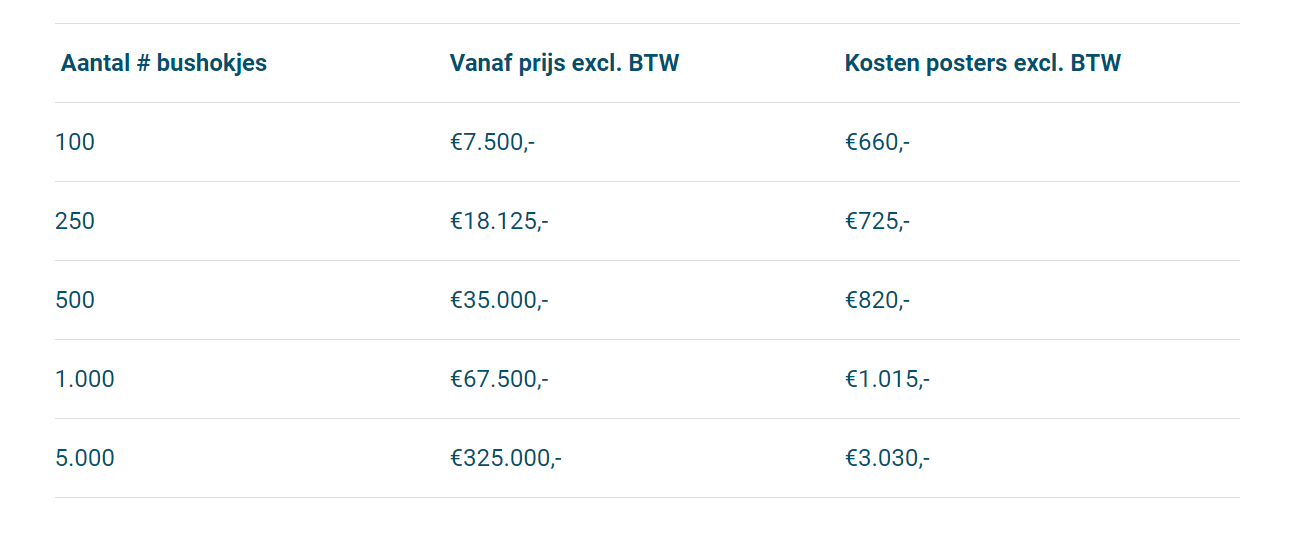
Task: Click the €660,- poster cost
Action: pyautogui.click(x=877, y=142)
